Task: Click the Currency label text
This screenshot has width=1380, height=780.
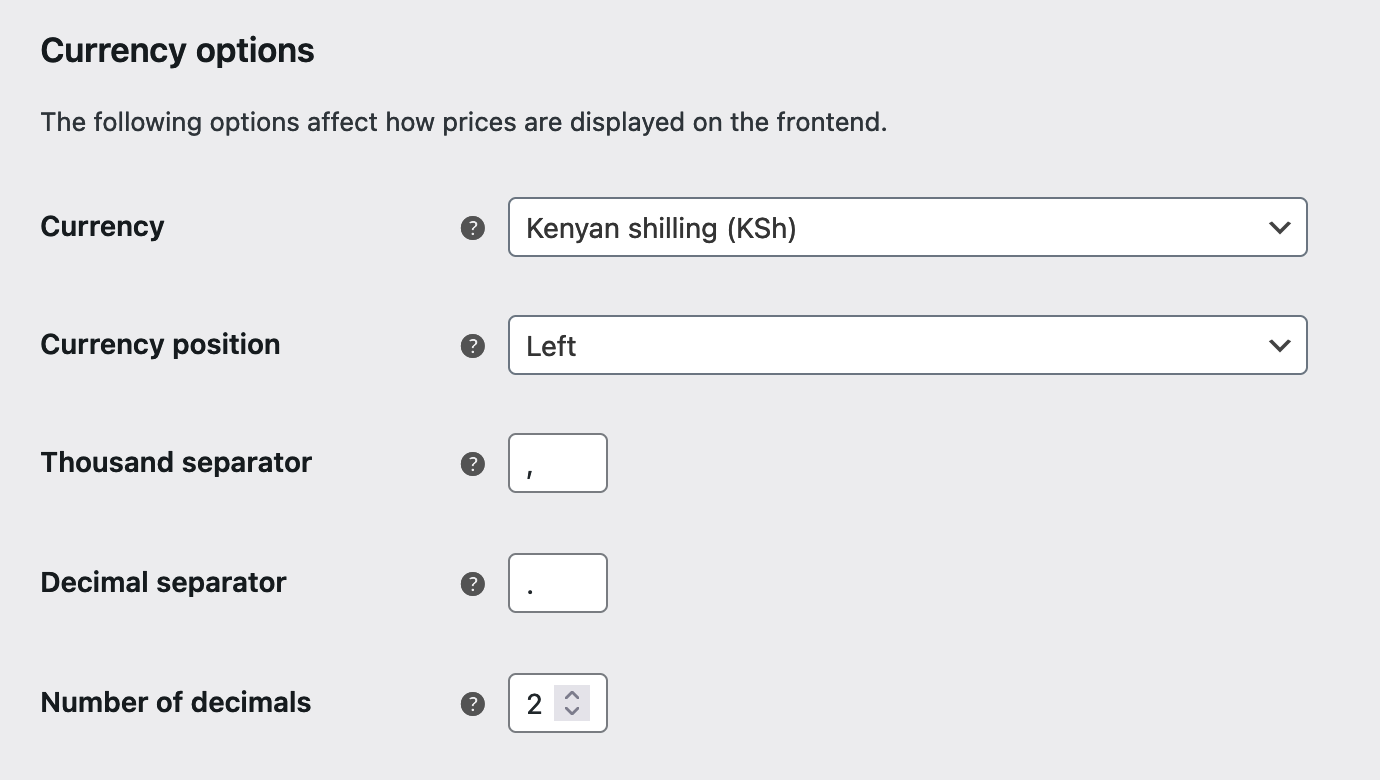Action: pos(101,227)
